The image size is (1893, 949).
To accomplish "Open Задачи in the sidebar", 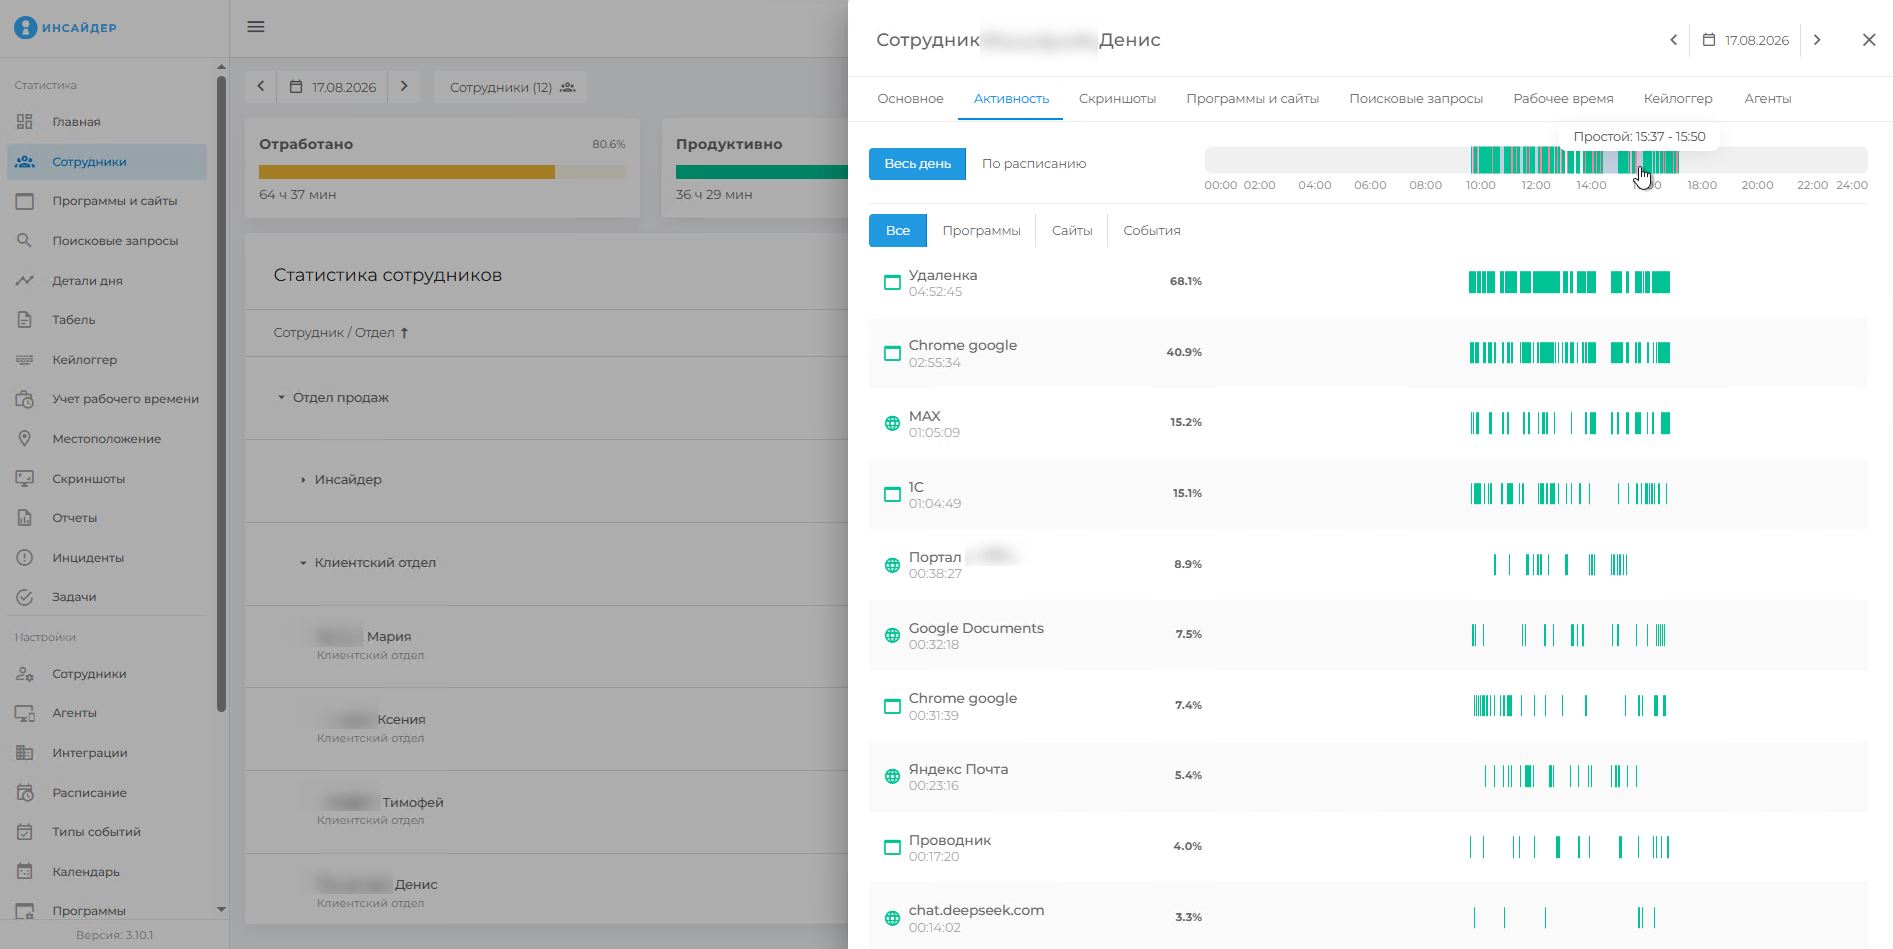I will coord(74,597).
